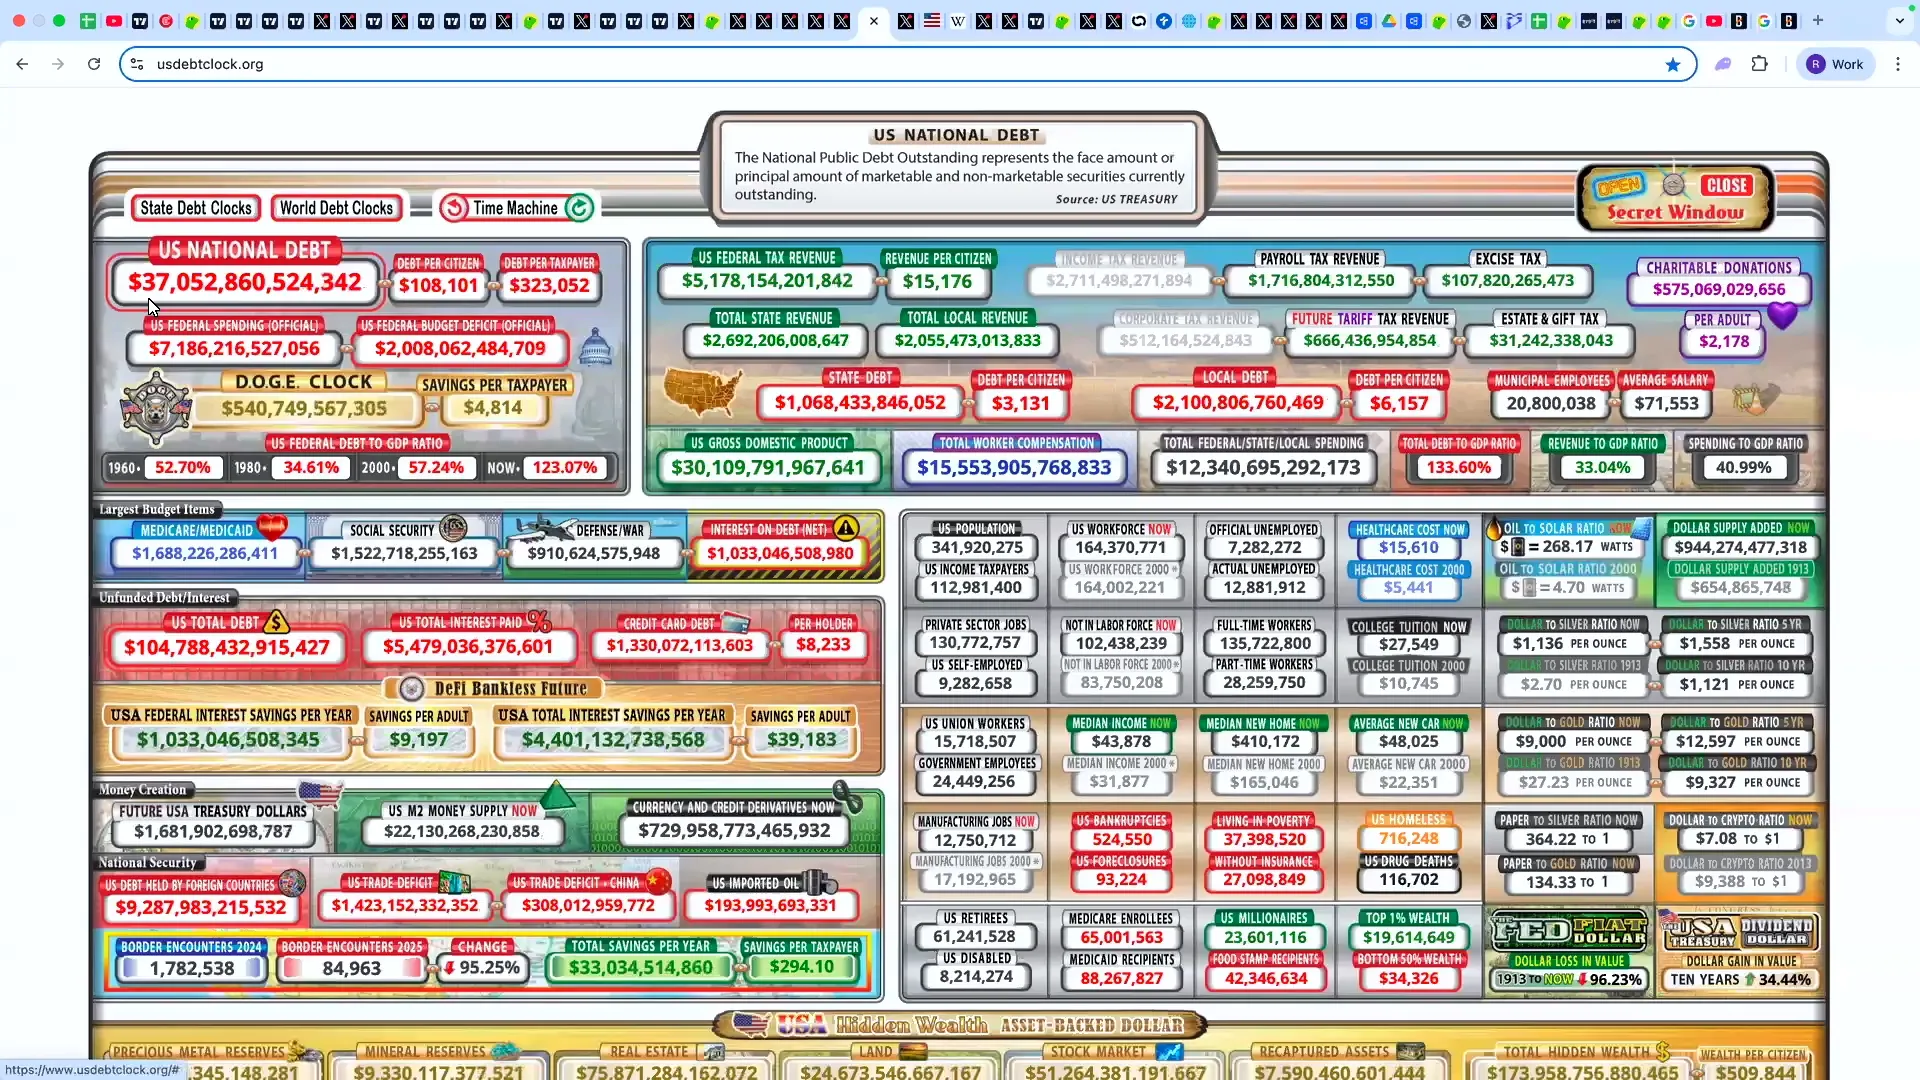Image resolution: width=1920 pixels, height=1080 pixels.
Task: Click the red CLOSE Secret Window button
Action: 1727,185
